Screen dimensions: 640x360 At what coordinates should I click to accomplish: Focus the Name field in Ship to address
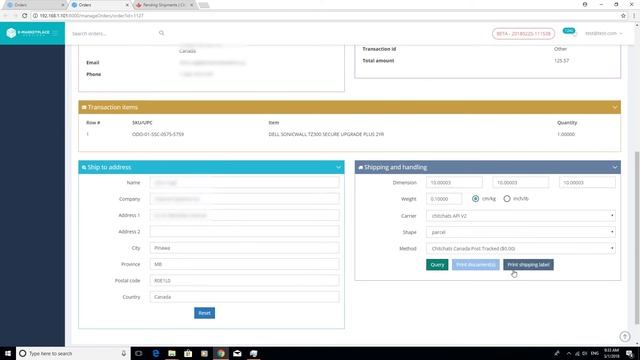tap(244, 182)
